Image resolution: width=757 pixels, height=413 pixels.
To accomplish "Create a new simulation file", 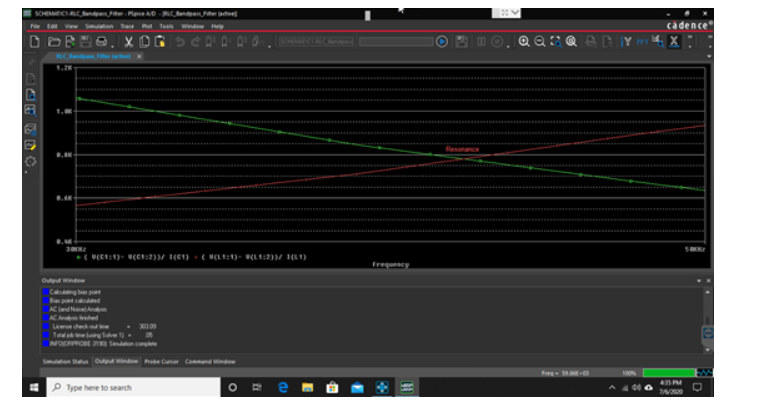I will [35, 42].
